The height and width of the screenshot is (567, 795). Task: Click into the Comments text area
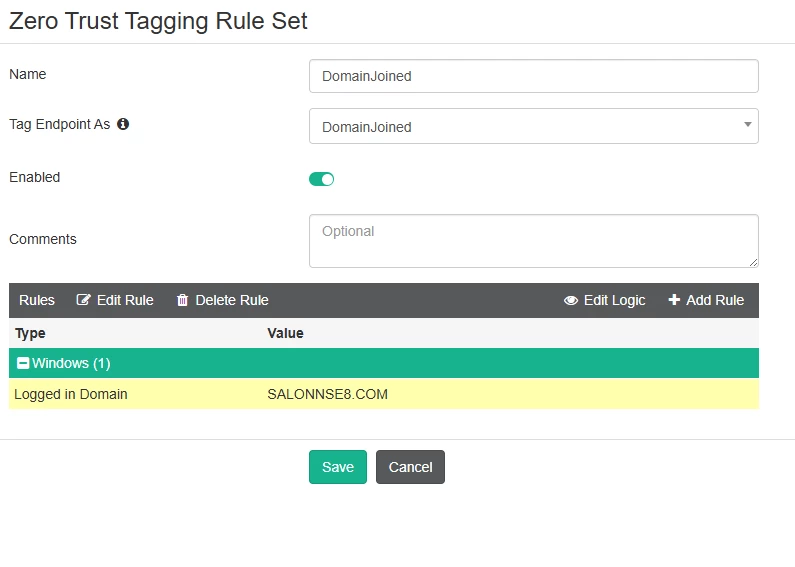click(534, 241)
